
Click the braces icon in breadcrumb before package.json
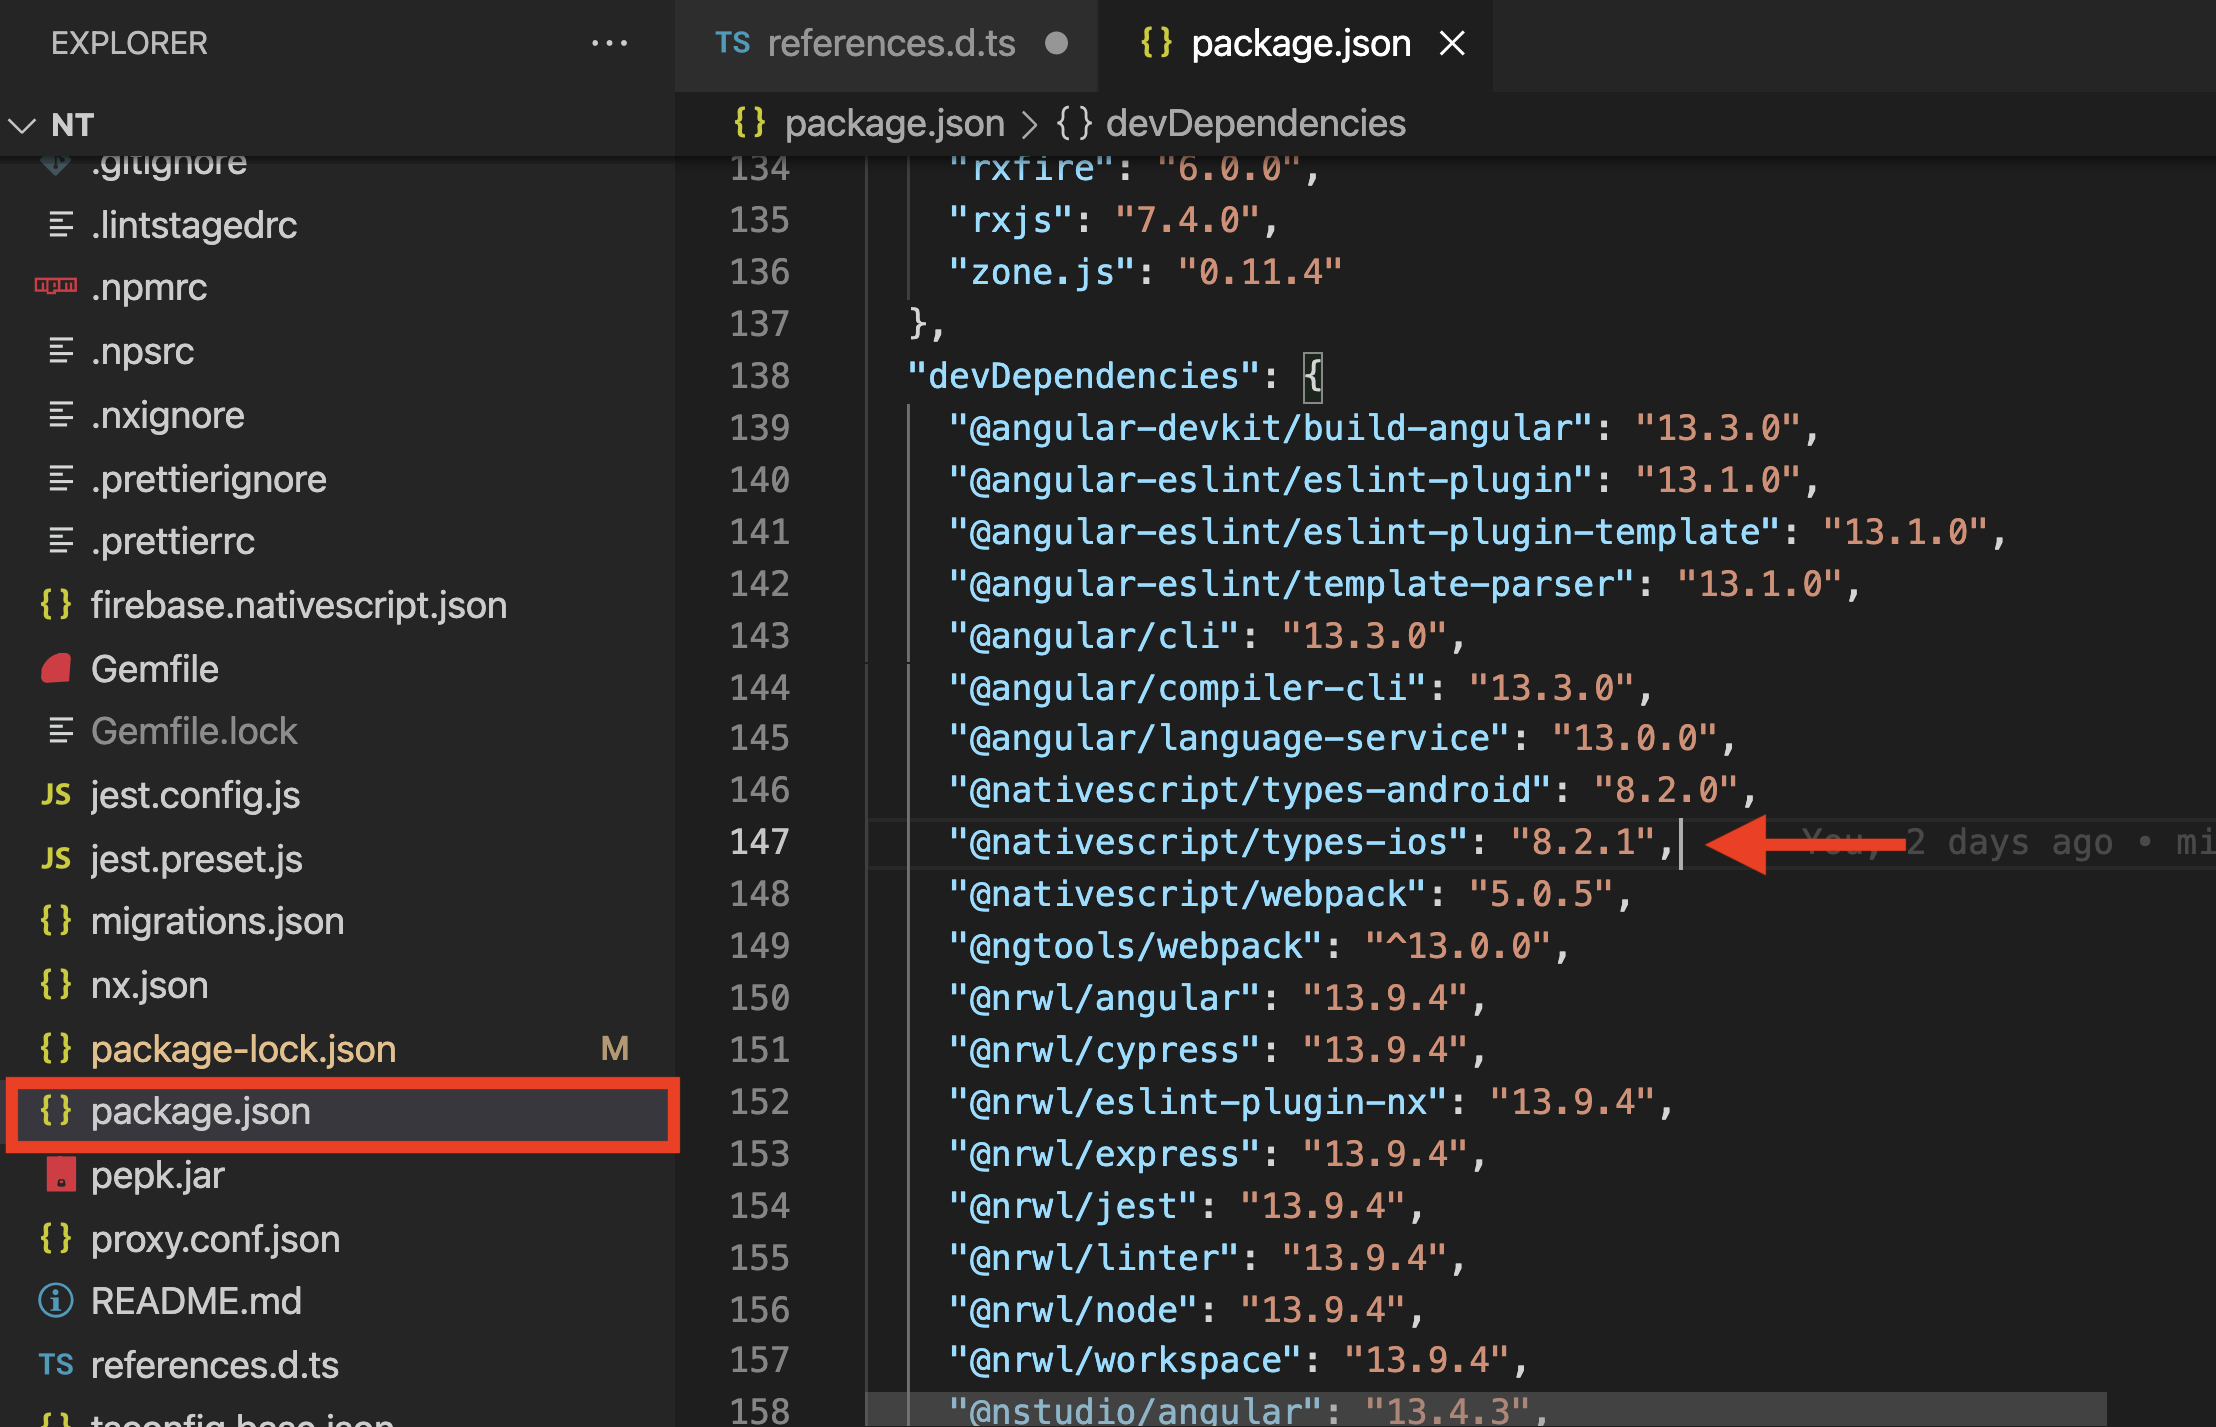[x=750, y=122]
